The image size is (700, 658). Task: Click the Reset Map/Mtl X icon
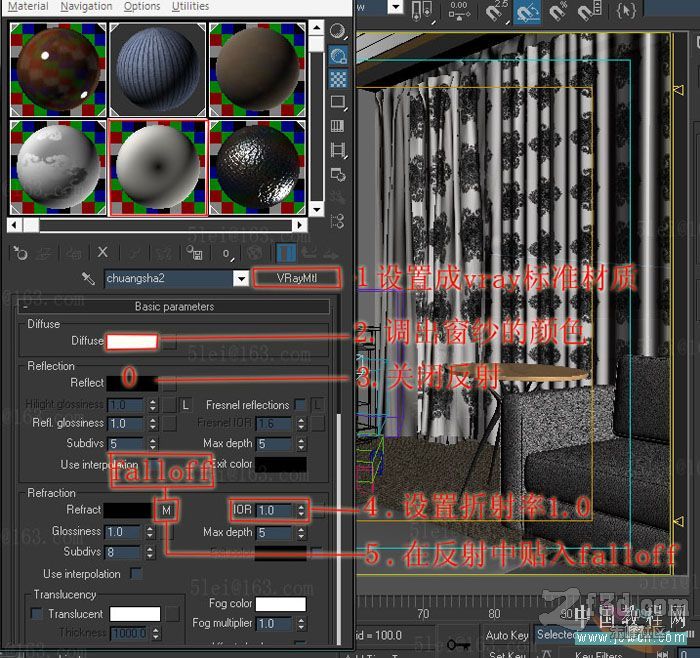point(102,253)
